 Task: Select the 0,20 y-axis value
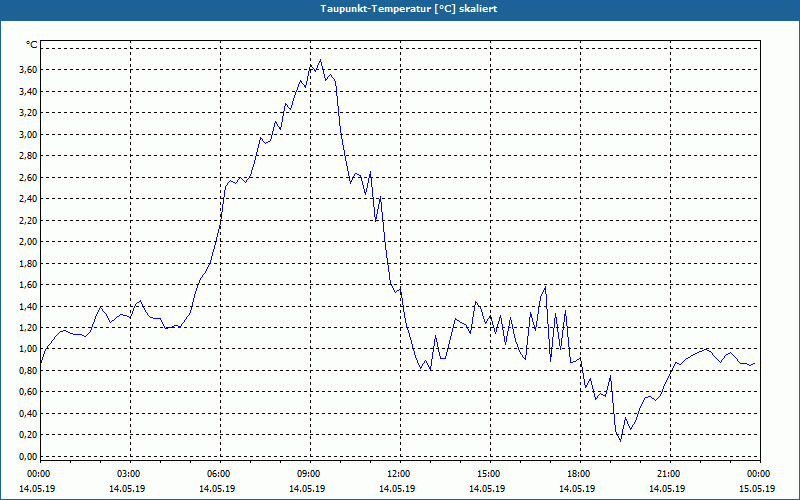(29, 435)
